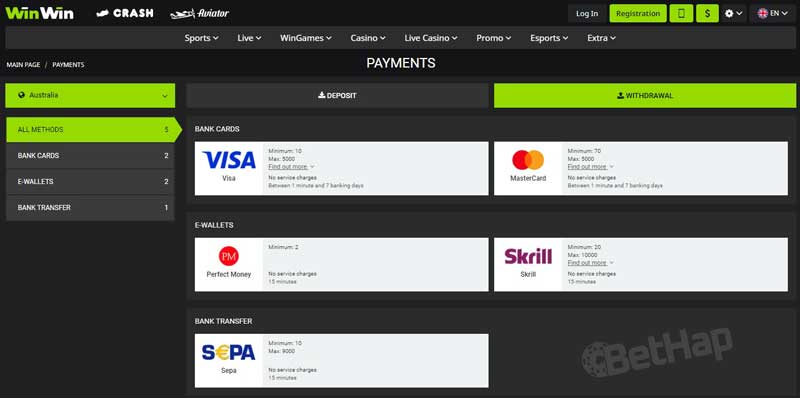Screen dimensions: 800x398
Task: Open the Casino menu
Action: 368,38
